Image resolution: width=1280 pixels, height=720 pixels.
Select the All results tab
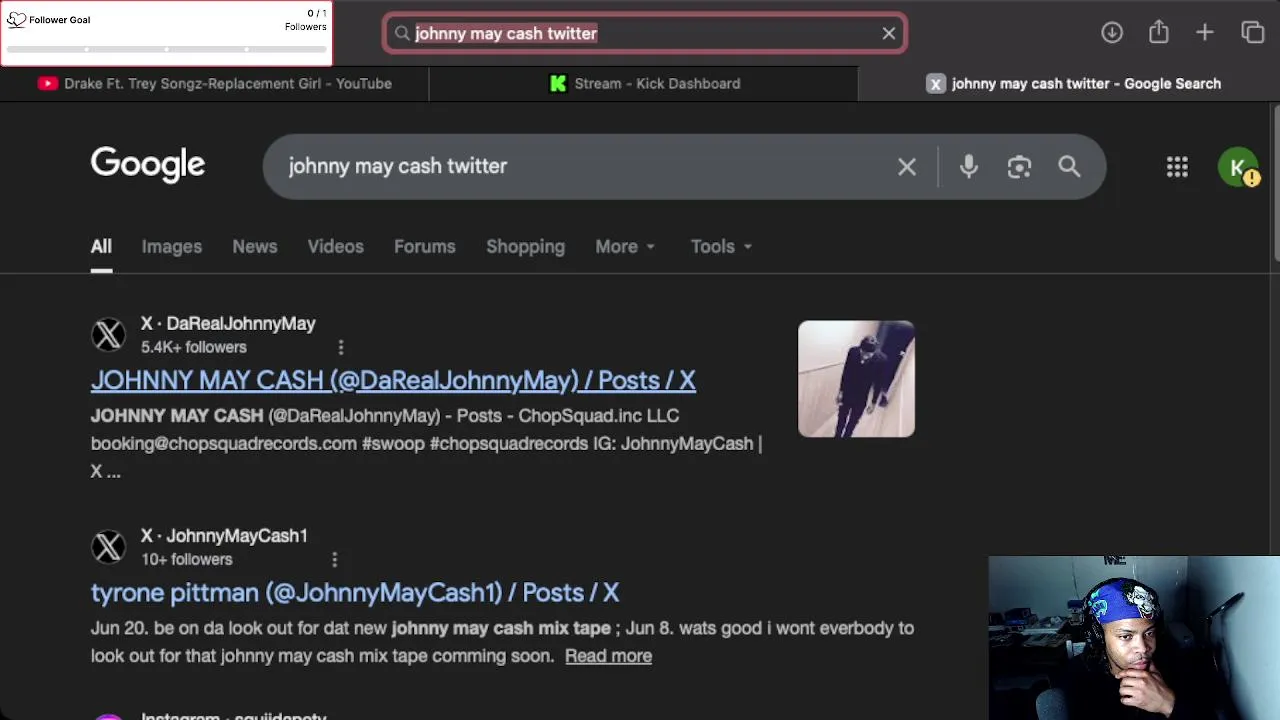click(x=101, y=247)
